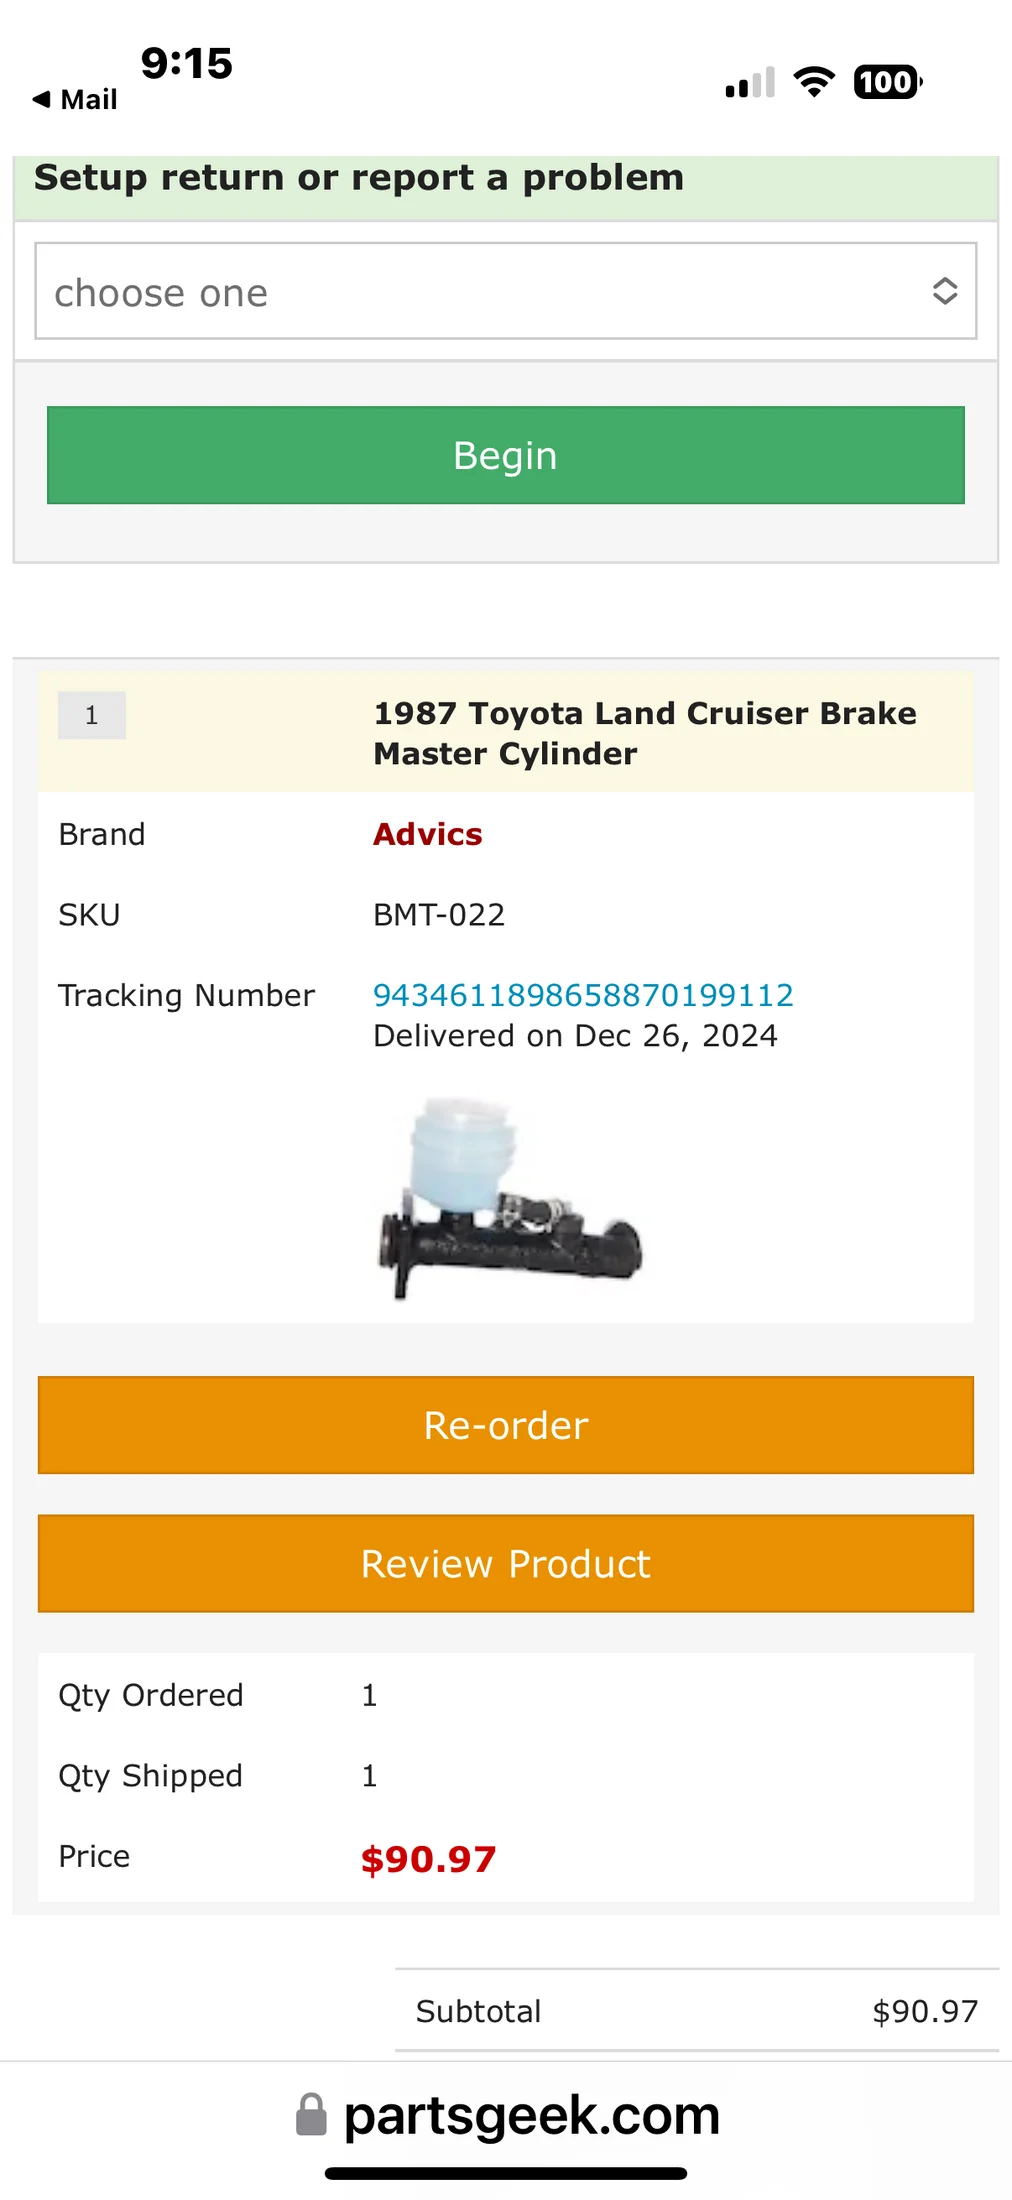Viewport: 1012px width, 2200px height.
Task: Open tracking number 9434611898658870199112 link
Action: click(583, 995)
